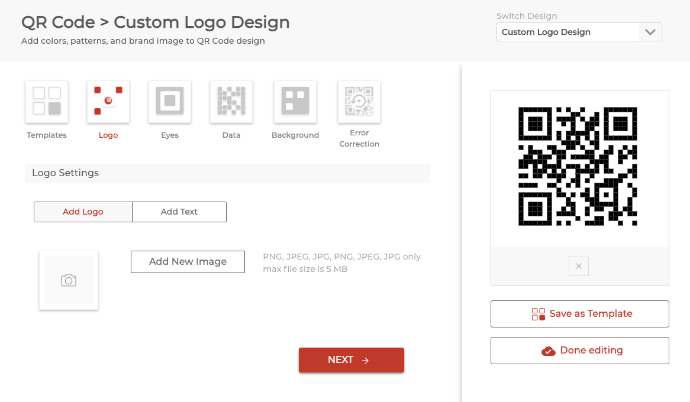This screenshot has height=402, width=690.
Task: Switch to the Add Text tab
Action: [x=179, y=212]
